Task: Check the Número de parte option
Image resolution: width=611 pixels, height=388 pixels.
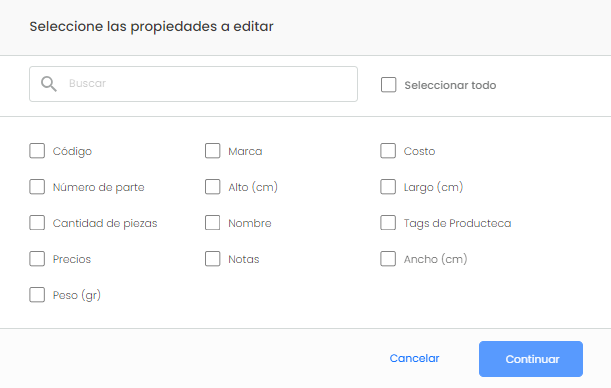Action: pos(37,187)
